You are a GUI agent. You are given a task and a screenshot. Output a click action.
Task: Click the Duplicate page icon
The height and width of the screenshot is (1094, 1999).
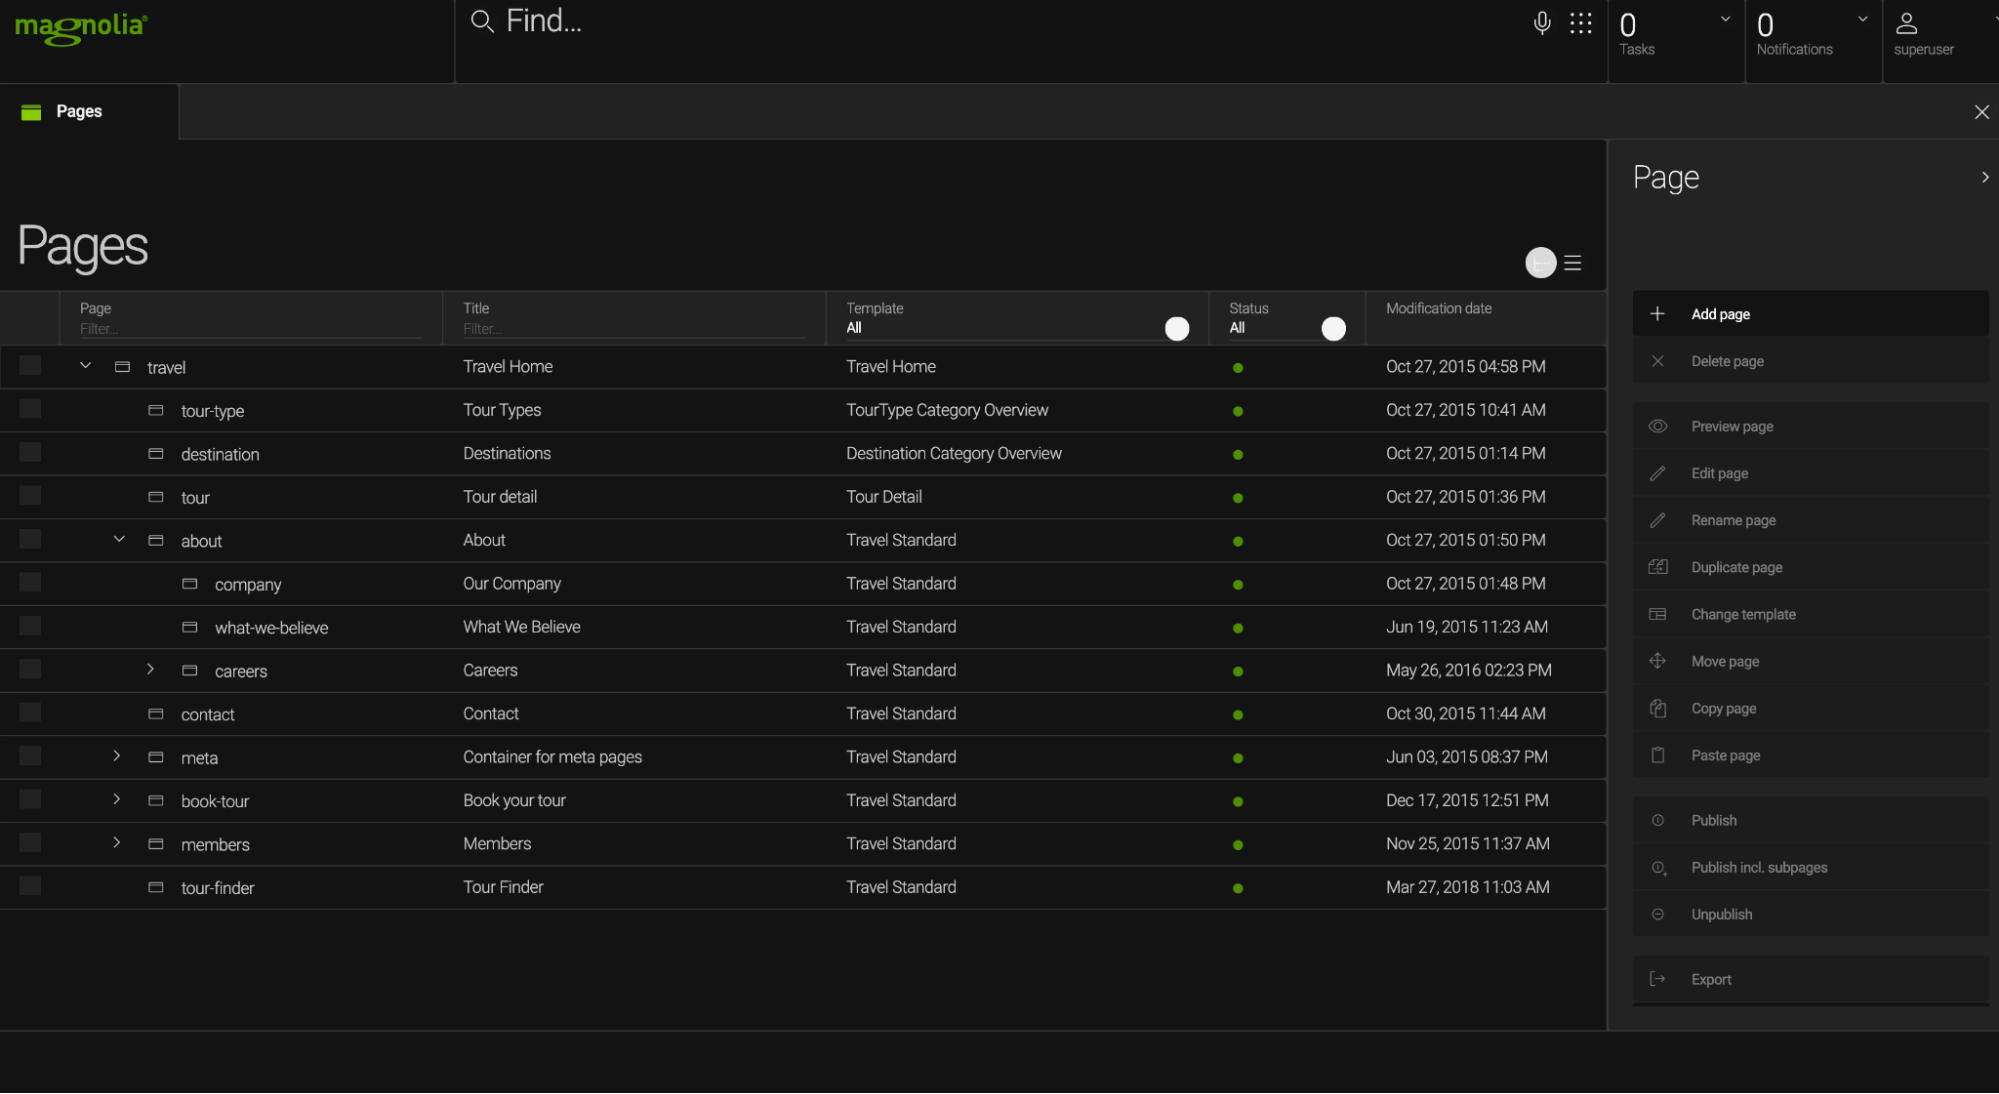(x=1657, y=567)
